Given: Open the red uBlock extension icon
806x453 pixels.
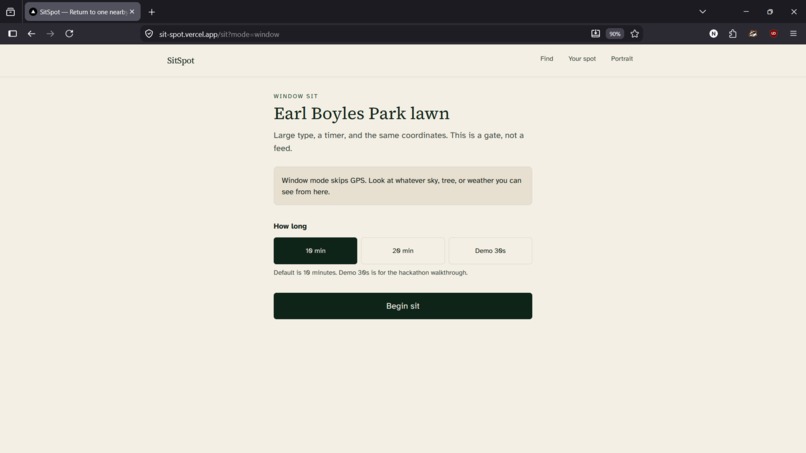Looking at the screenshot, I should [773, 34].
